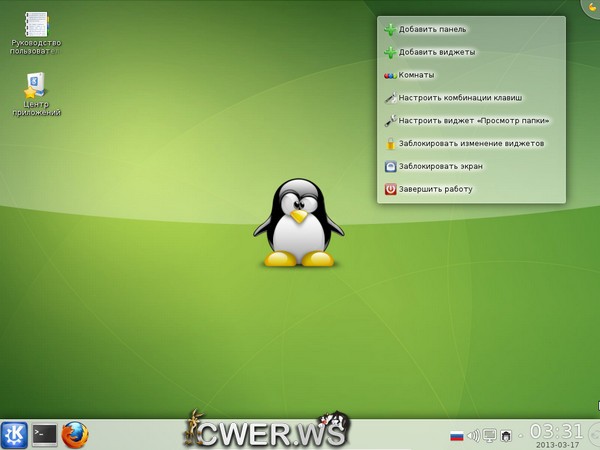Select Заблокировать изменение виджетов
This screenshot has height=450, width=600.
(x=471, y=144)
